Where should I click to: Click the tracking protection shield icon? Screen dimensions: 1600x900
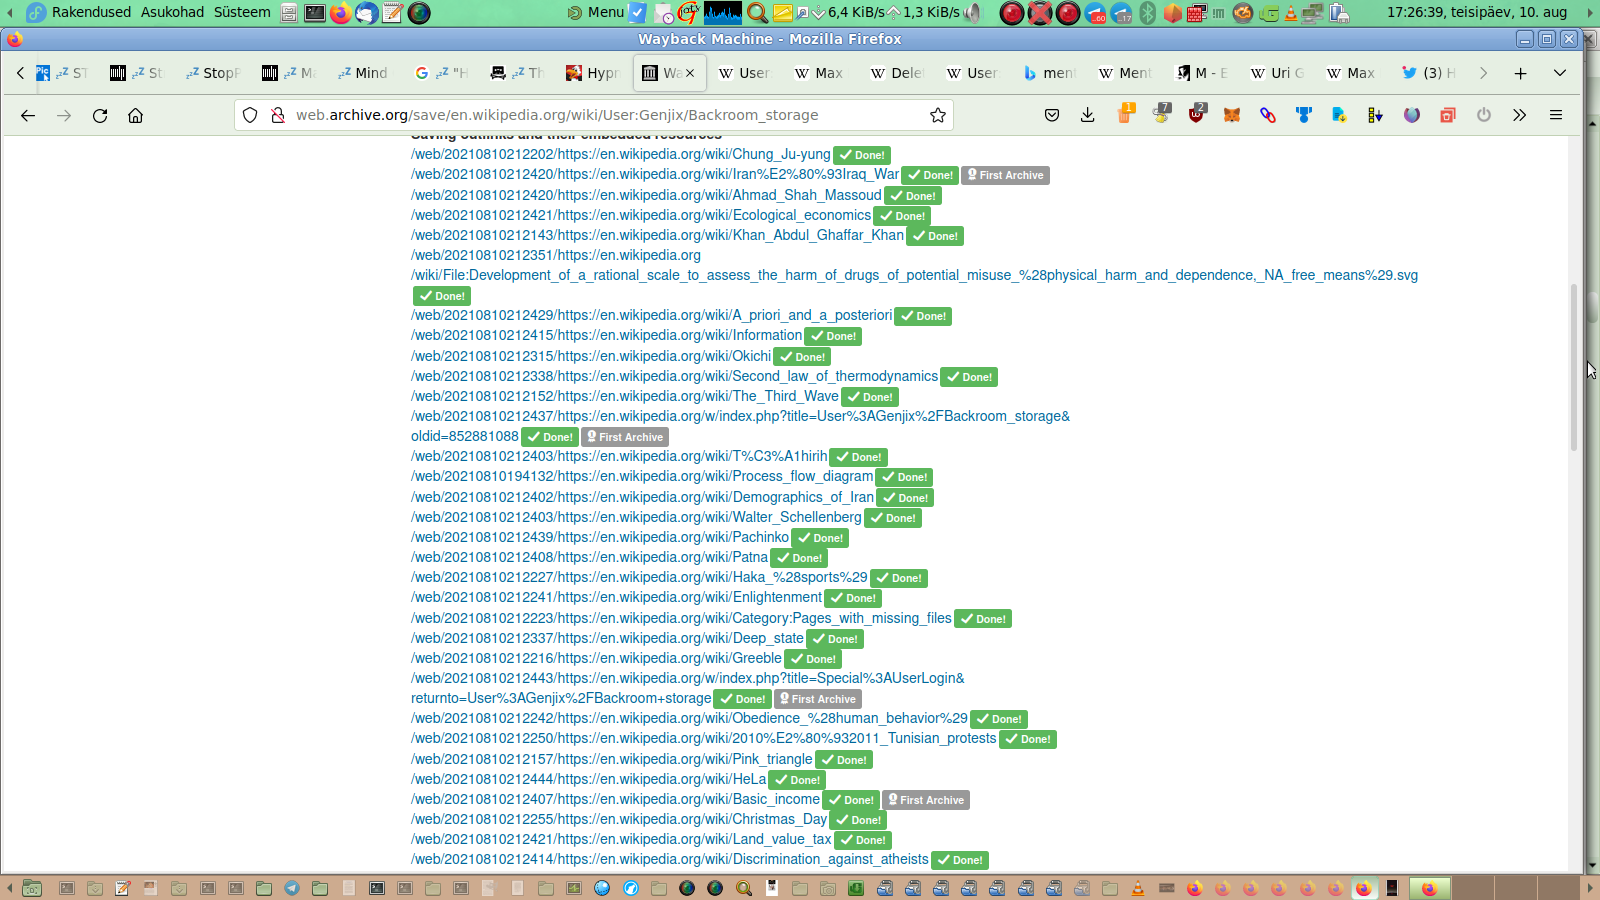[x=250, y=115]
